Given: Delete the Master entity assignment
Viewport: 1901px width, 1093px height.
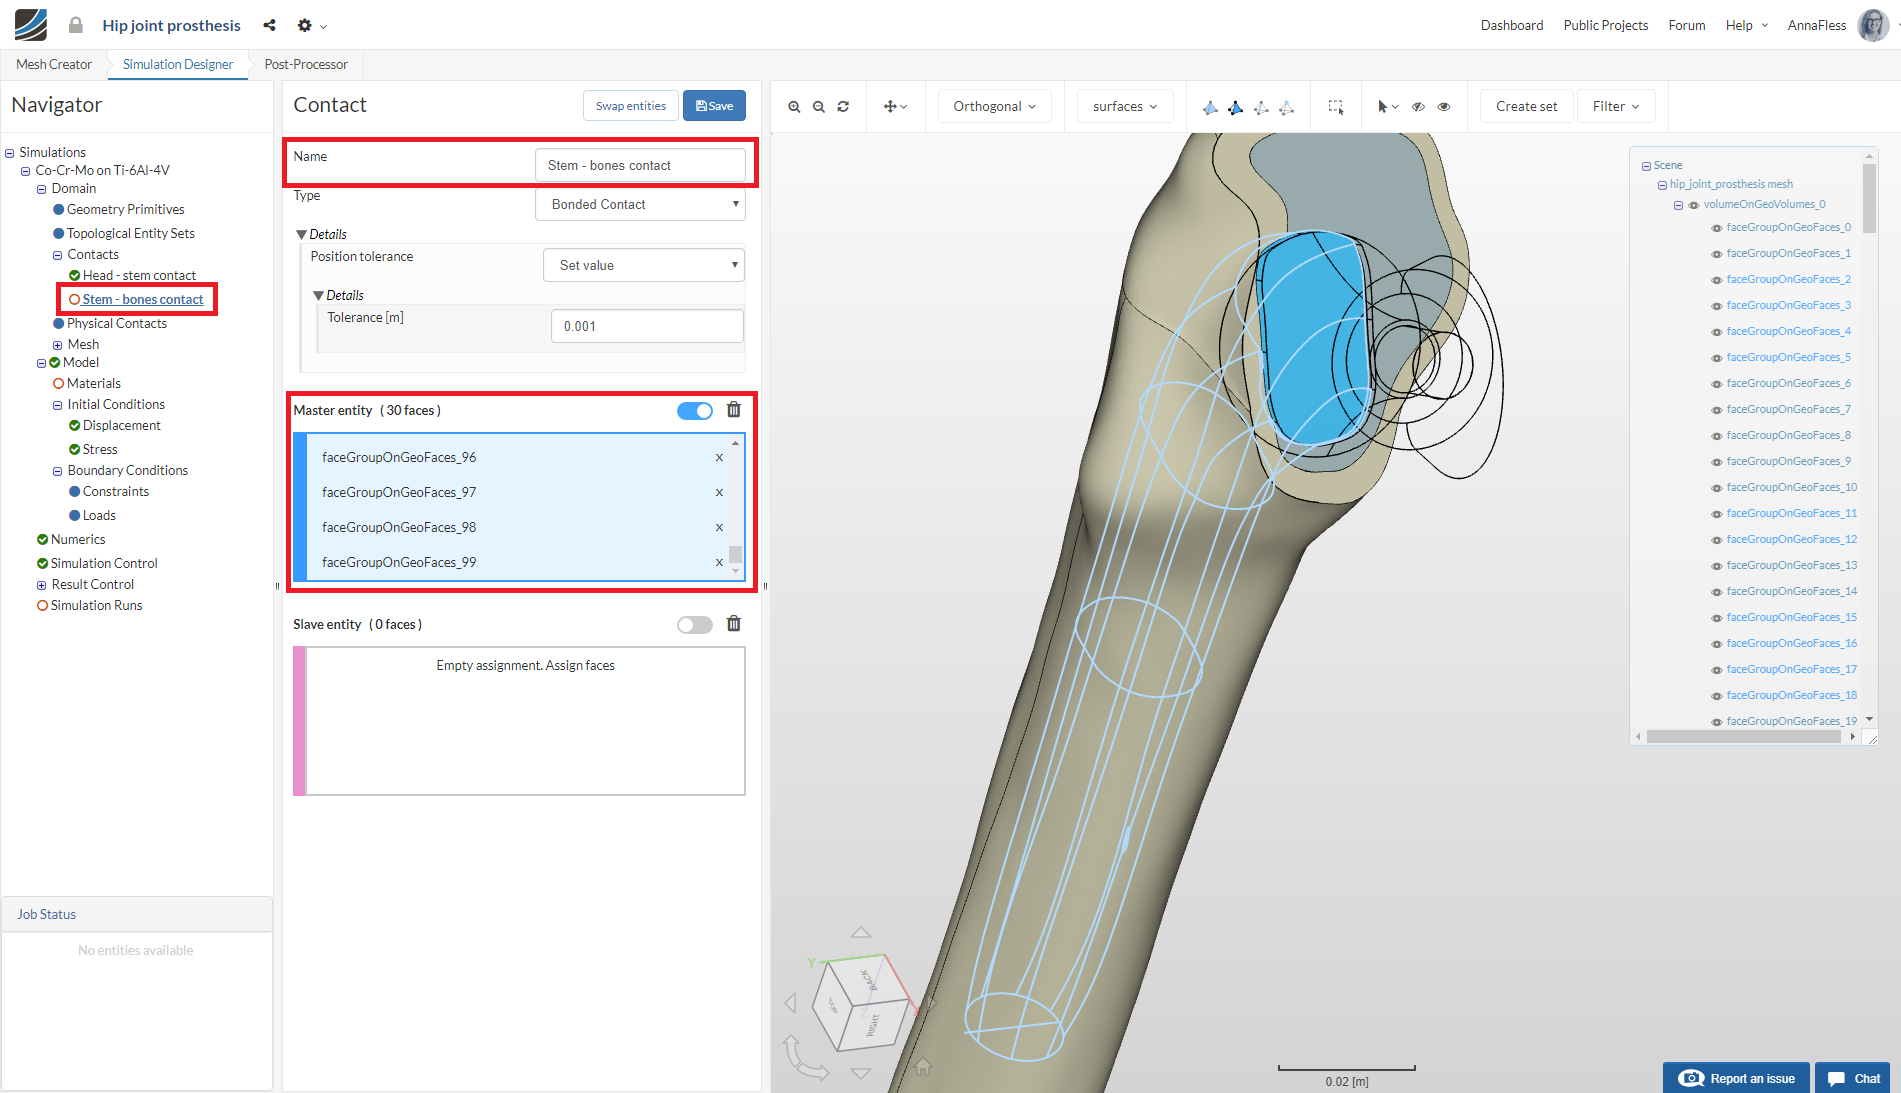Looking at the screenshot, I should pyautogui.click(x=734, y=410).
